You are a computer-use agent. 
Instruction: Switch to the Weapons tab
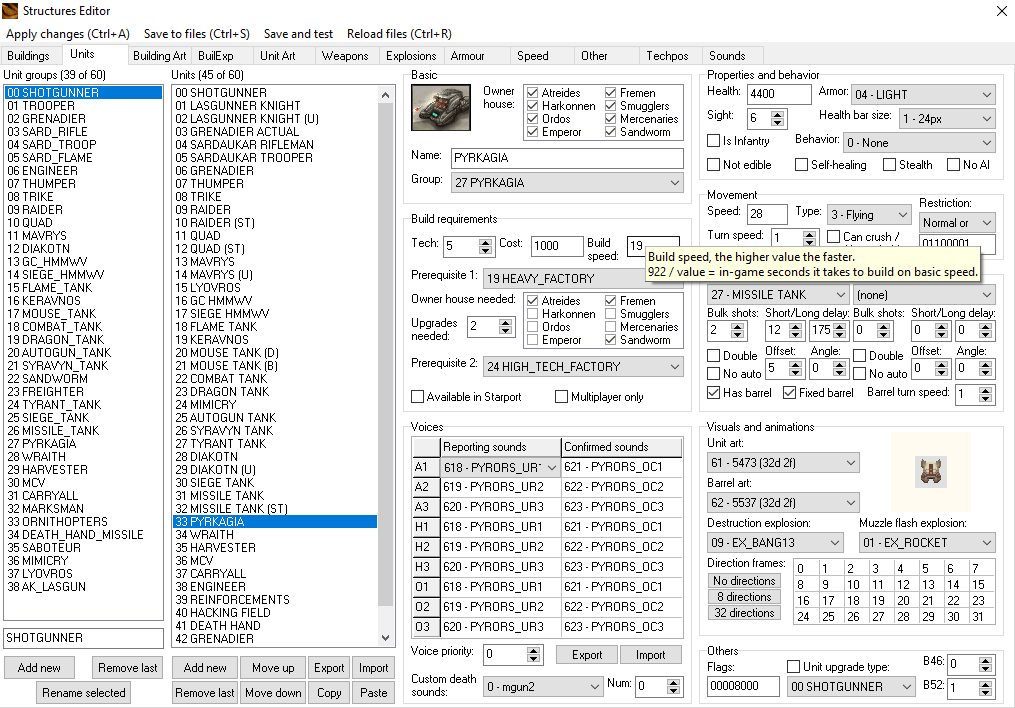tap(345, 56)
